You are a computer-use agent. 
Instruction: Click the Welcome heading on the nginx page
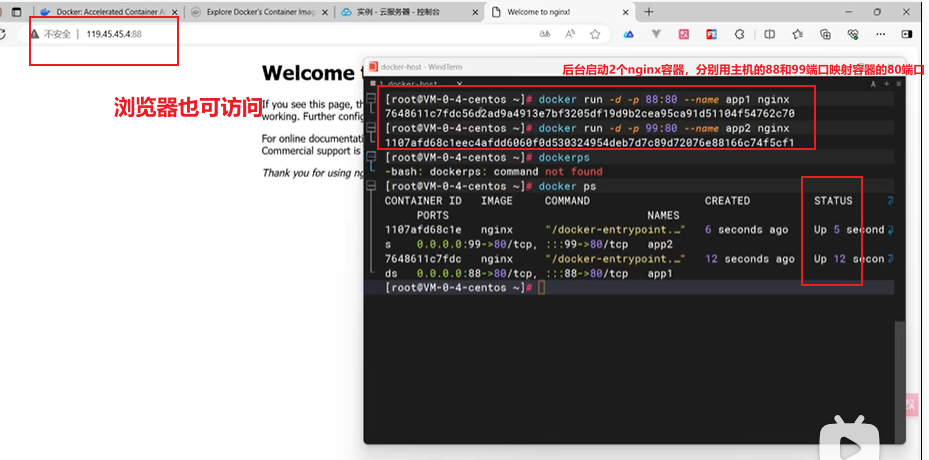307,73
